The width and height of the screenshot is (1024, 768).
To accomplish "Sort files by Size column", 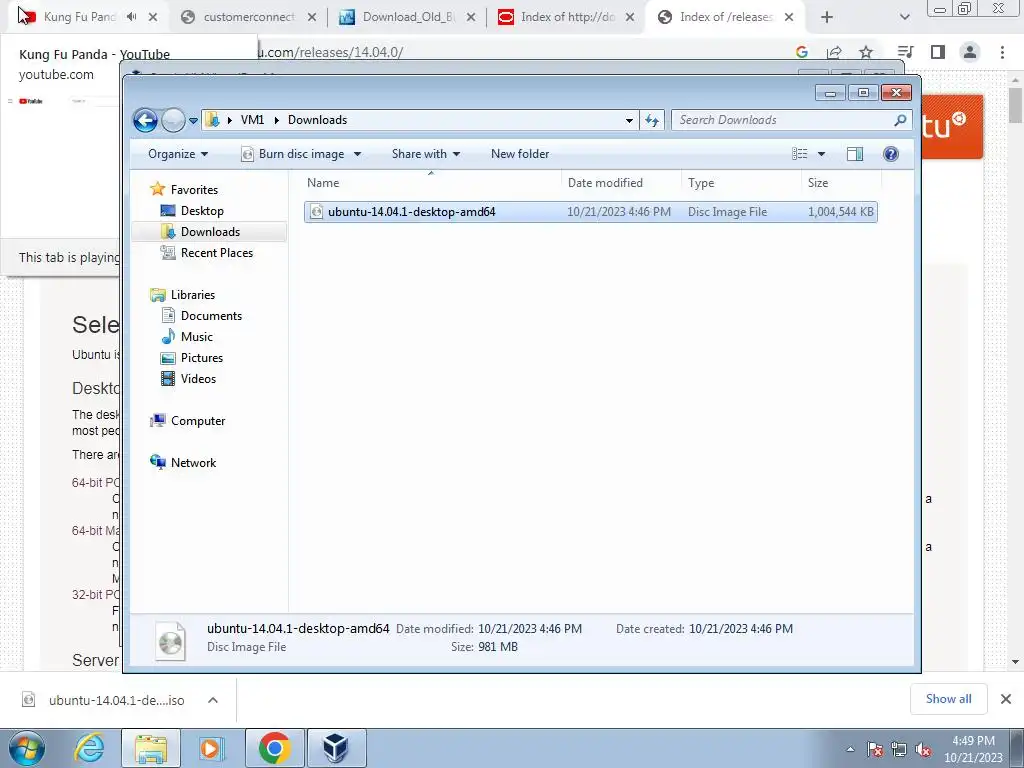I will 841,183.
